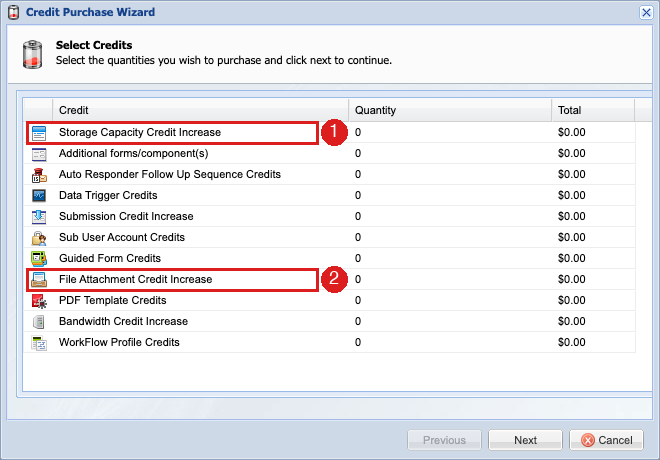Edit quantity for Additional forms/component(s)
The image size is (660, 460).
[x=450, y=154]
